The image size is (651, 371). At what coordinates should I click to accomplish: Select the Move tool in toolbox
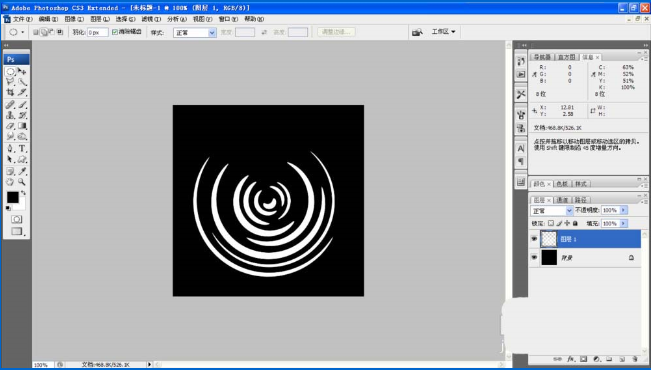(x=22, y=72)
